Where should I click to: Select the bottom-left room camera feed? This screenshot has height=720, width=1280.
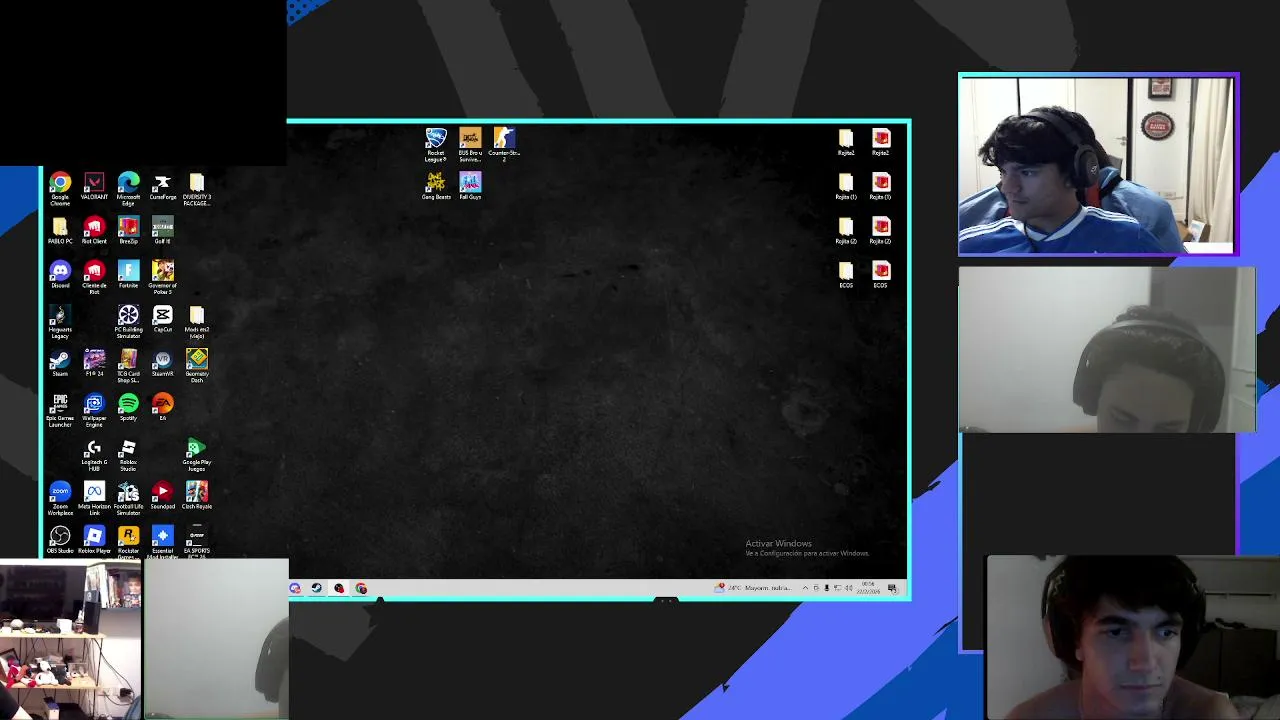[70, 640]
